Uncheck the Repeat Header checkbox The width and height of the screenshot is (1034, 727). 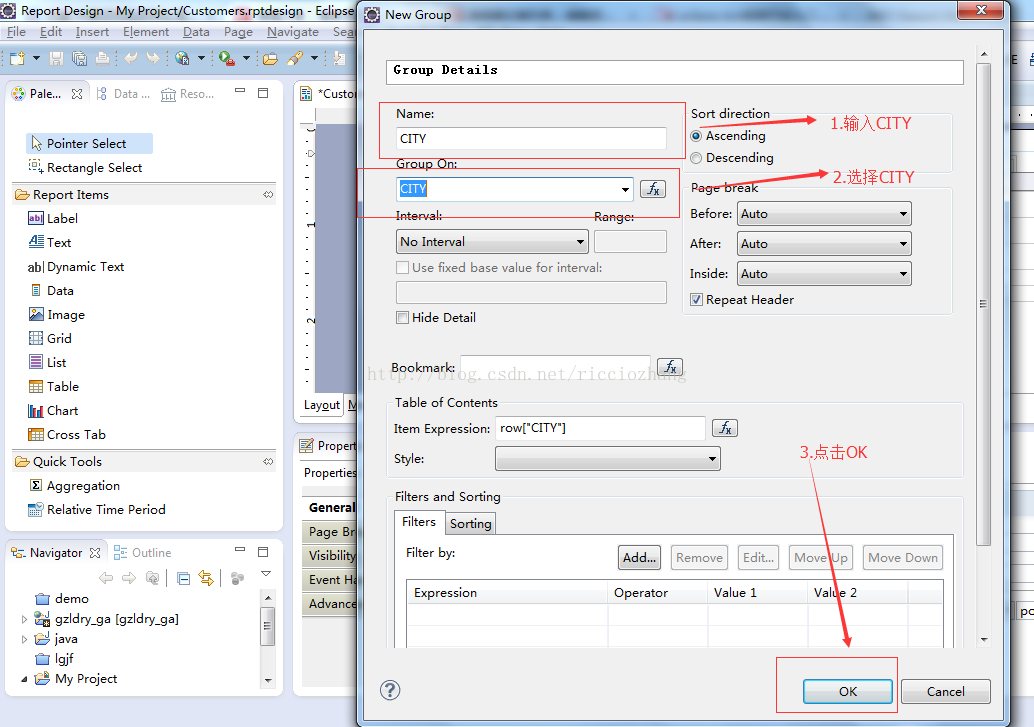coord(696,300)
